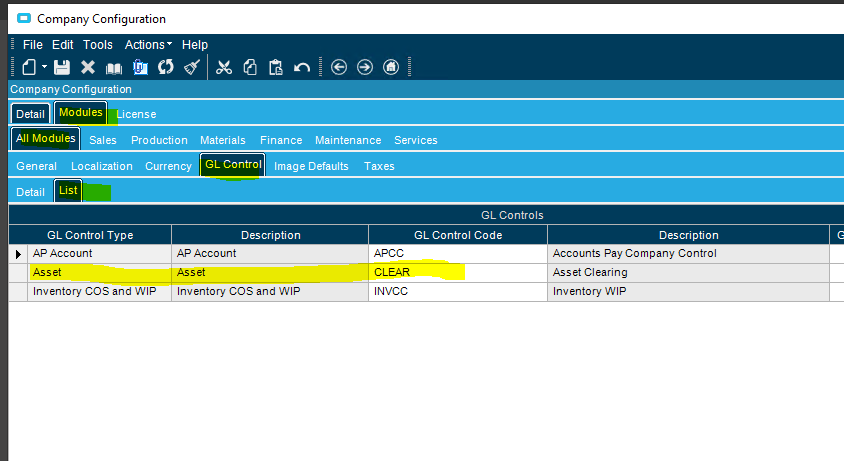Switch to Detail tab beside List
Image resolution: width=844 pixels, height=461 pixels.
30,192
